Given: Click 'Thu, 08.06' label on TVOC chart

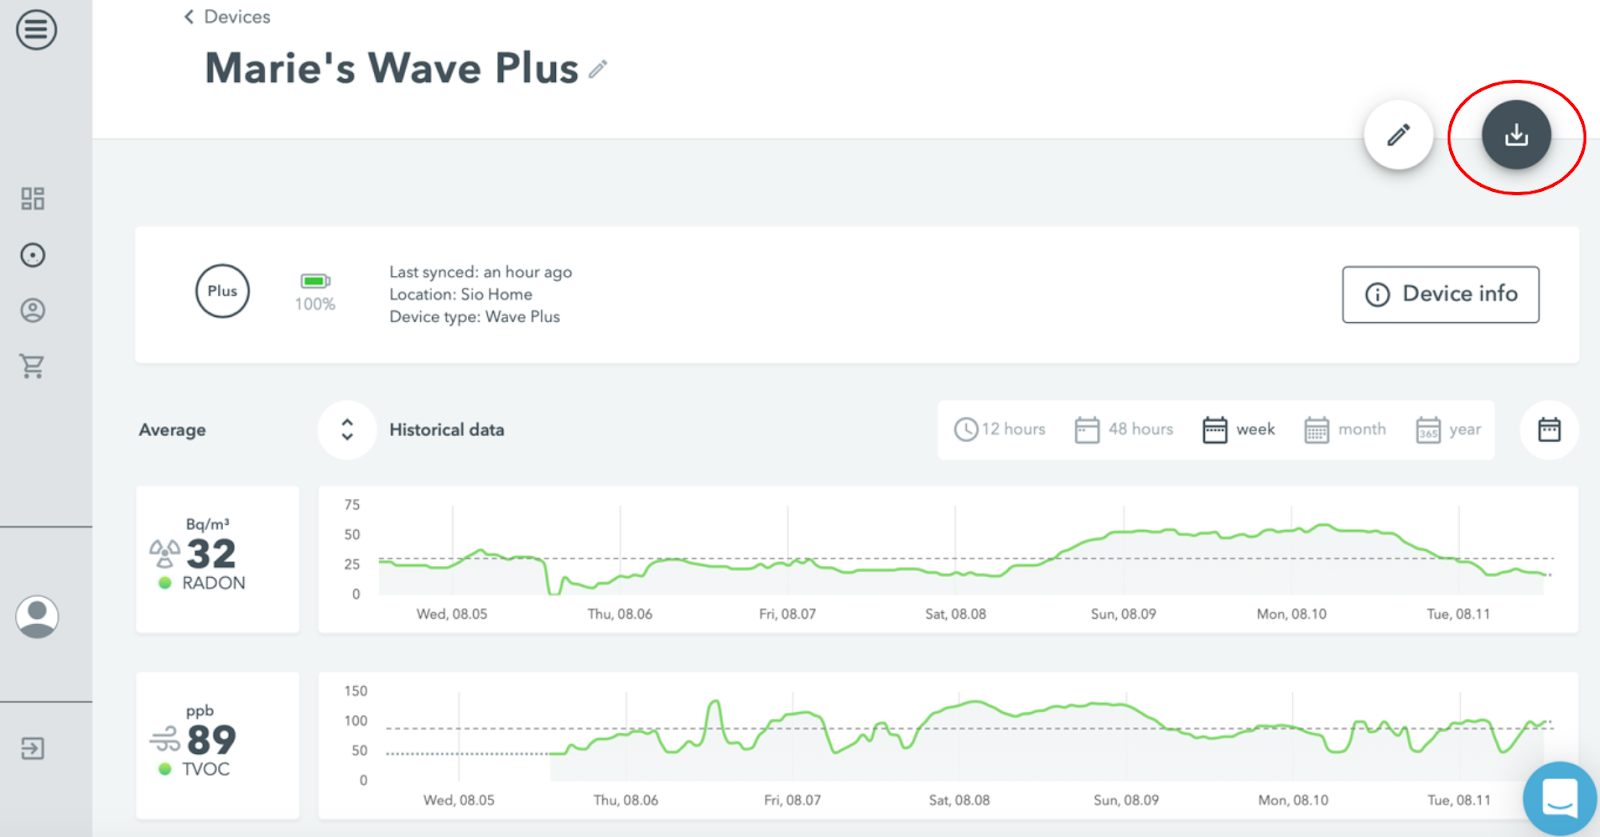Looking at the screenshot, I should point(626,800).
